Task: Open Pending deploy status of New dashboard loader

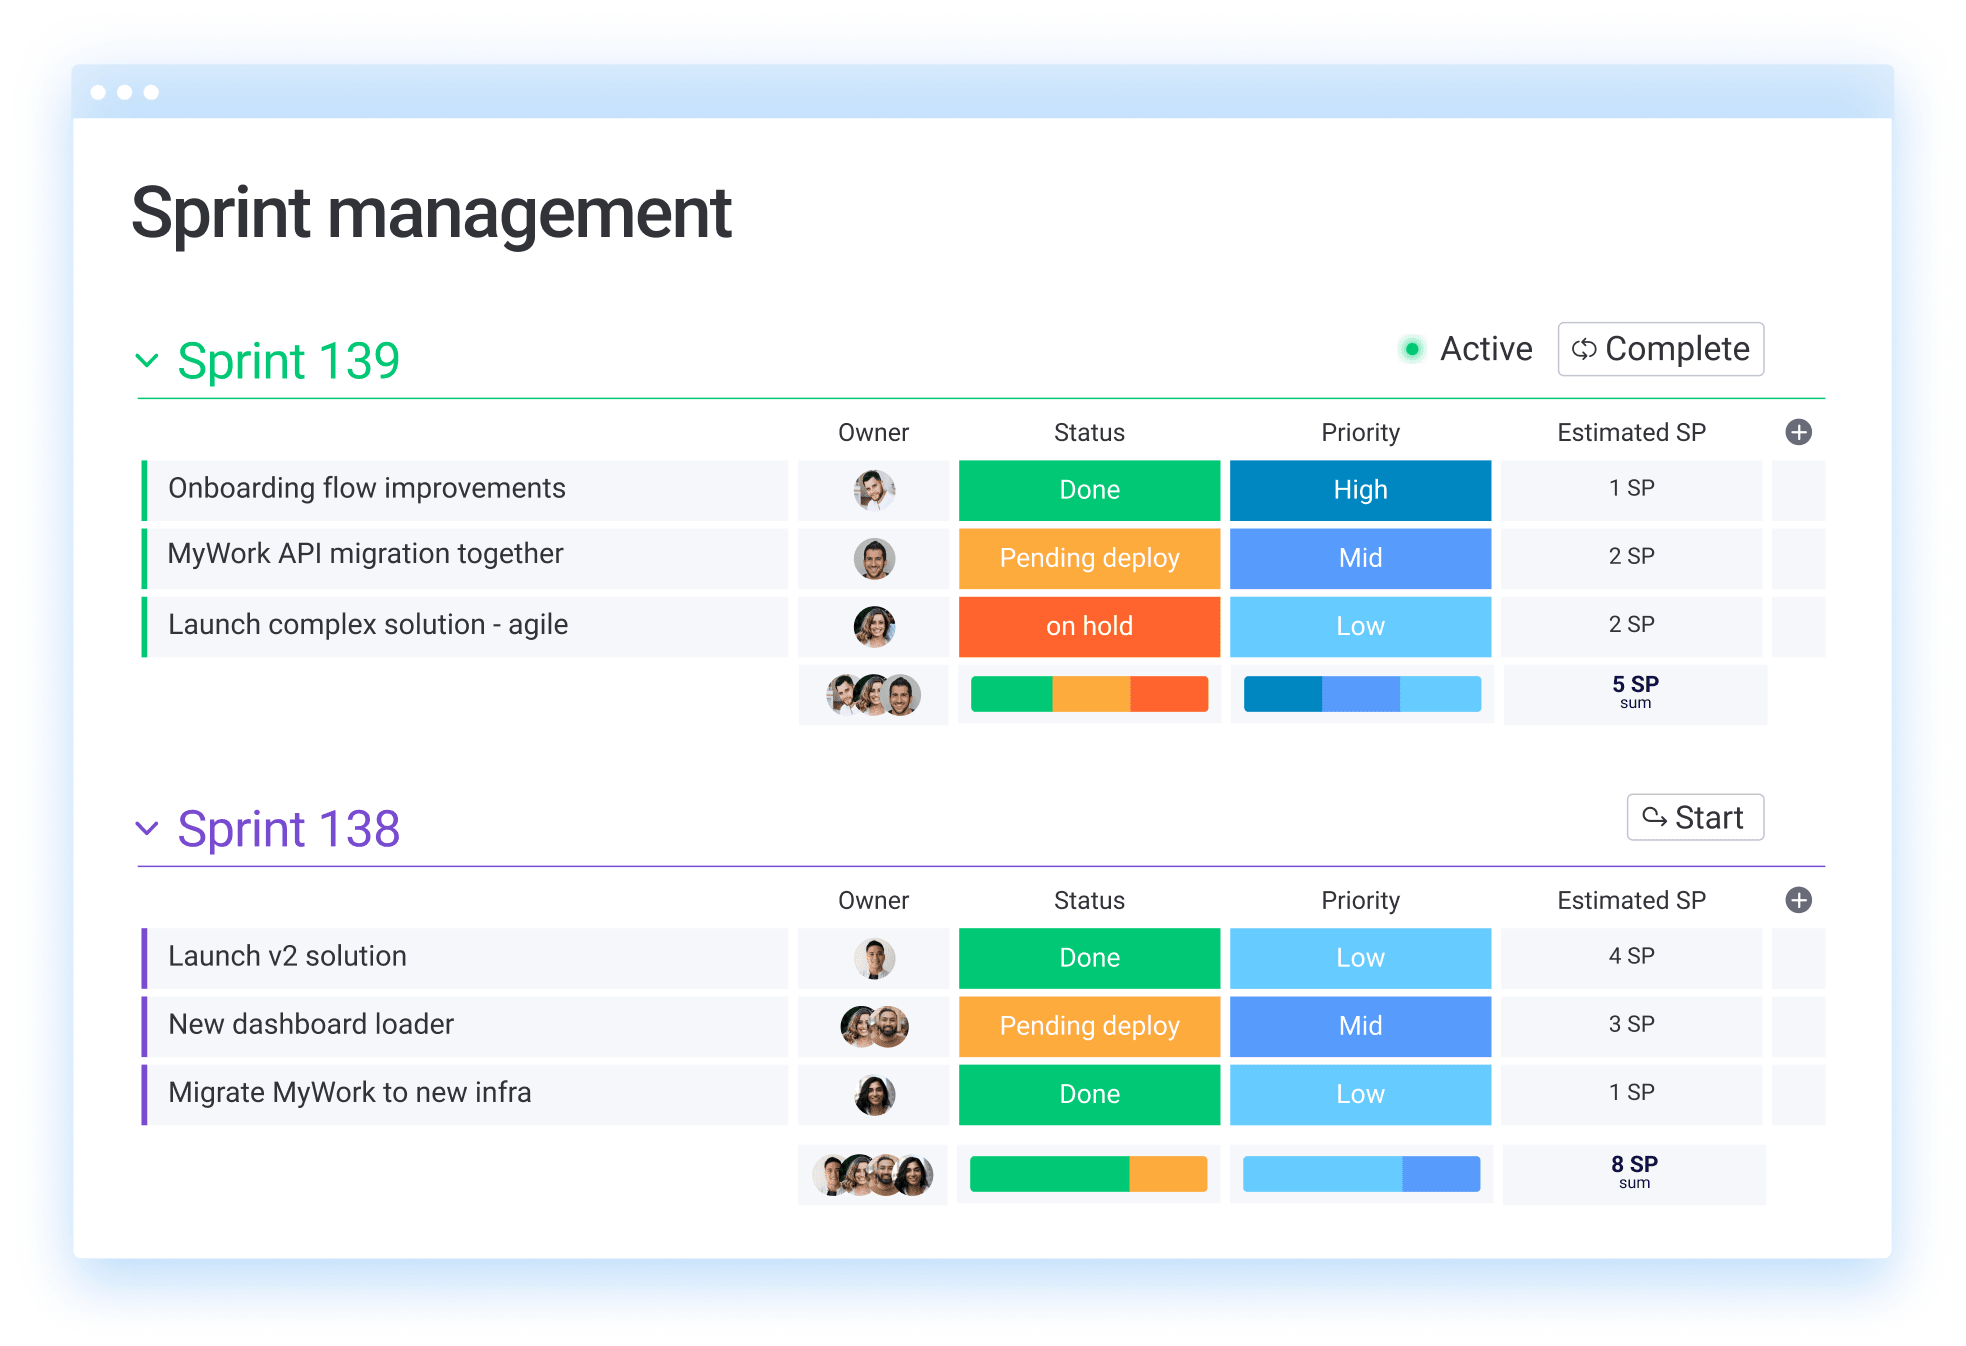Action: pos(1089,1026)
